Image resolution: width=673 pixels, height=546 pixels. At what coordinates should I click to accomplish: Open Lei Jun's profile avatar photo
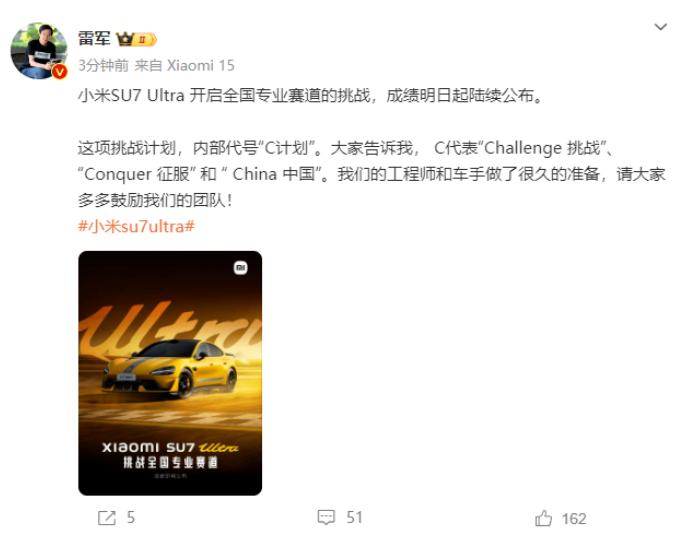coord(39,51)
